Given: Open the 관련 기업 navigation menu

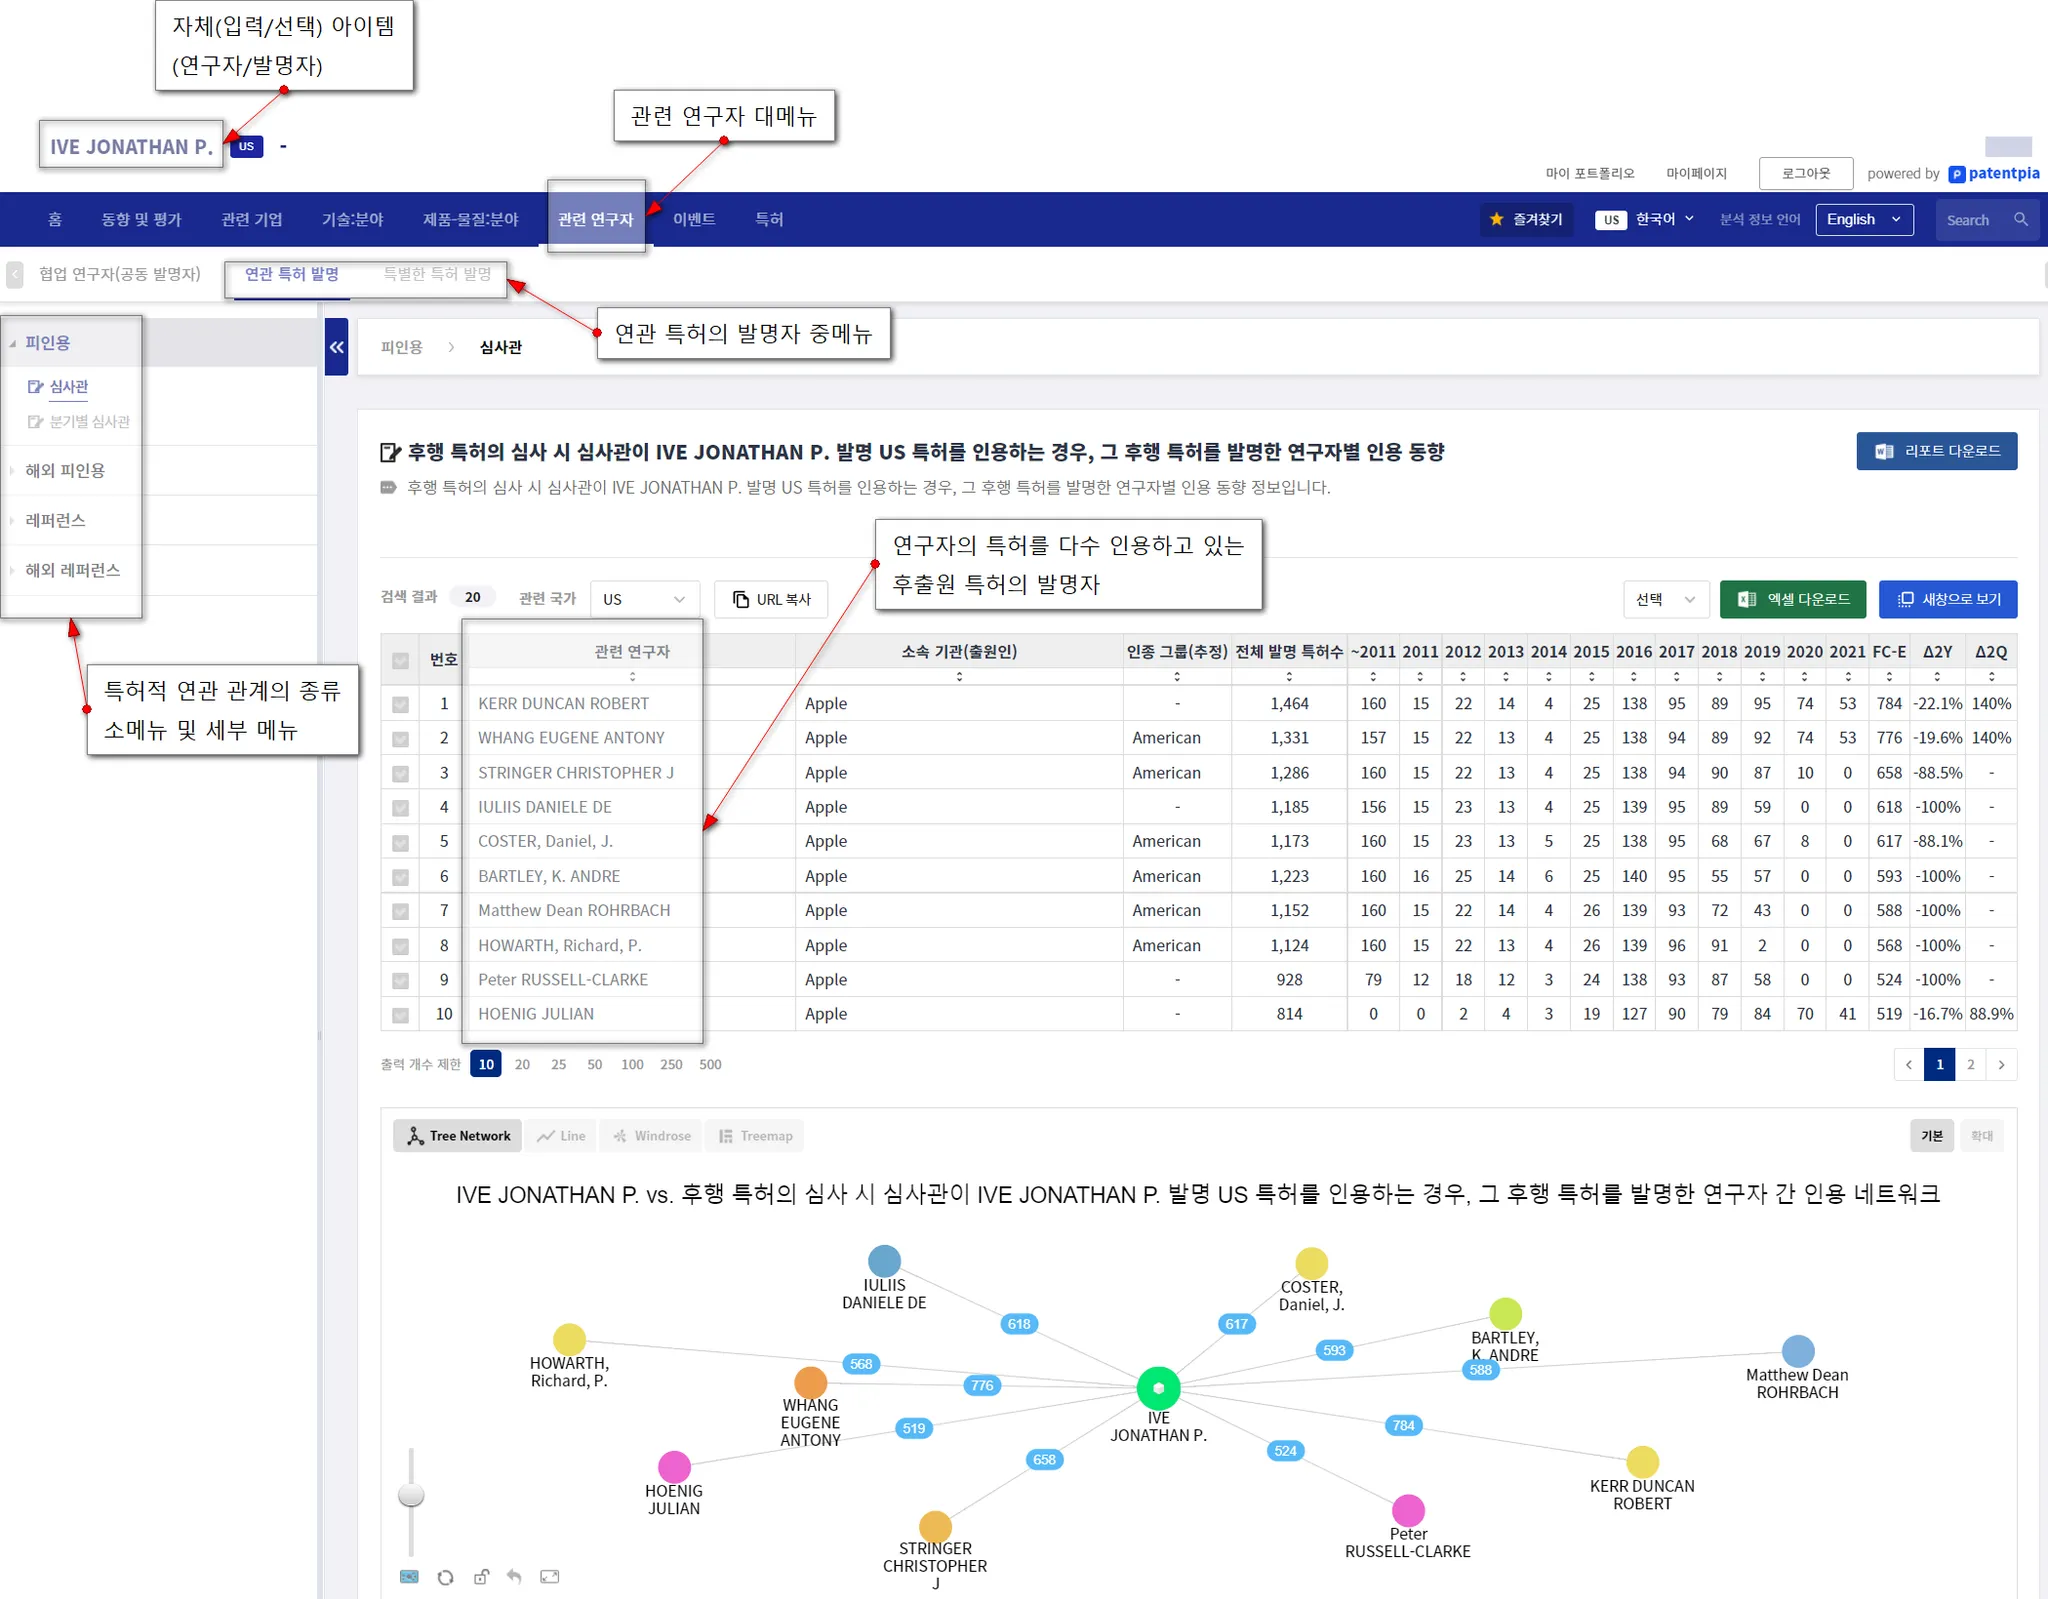Looking at the screenshot, I should pyautogui.click(x=251, y=220).
